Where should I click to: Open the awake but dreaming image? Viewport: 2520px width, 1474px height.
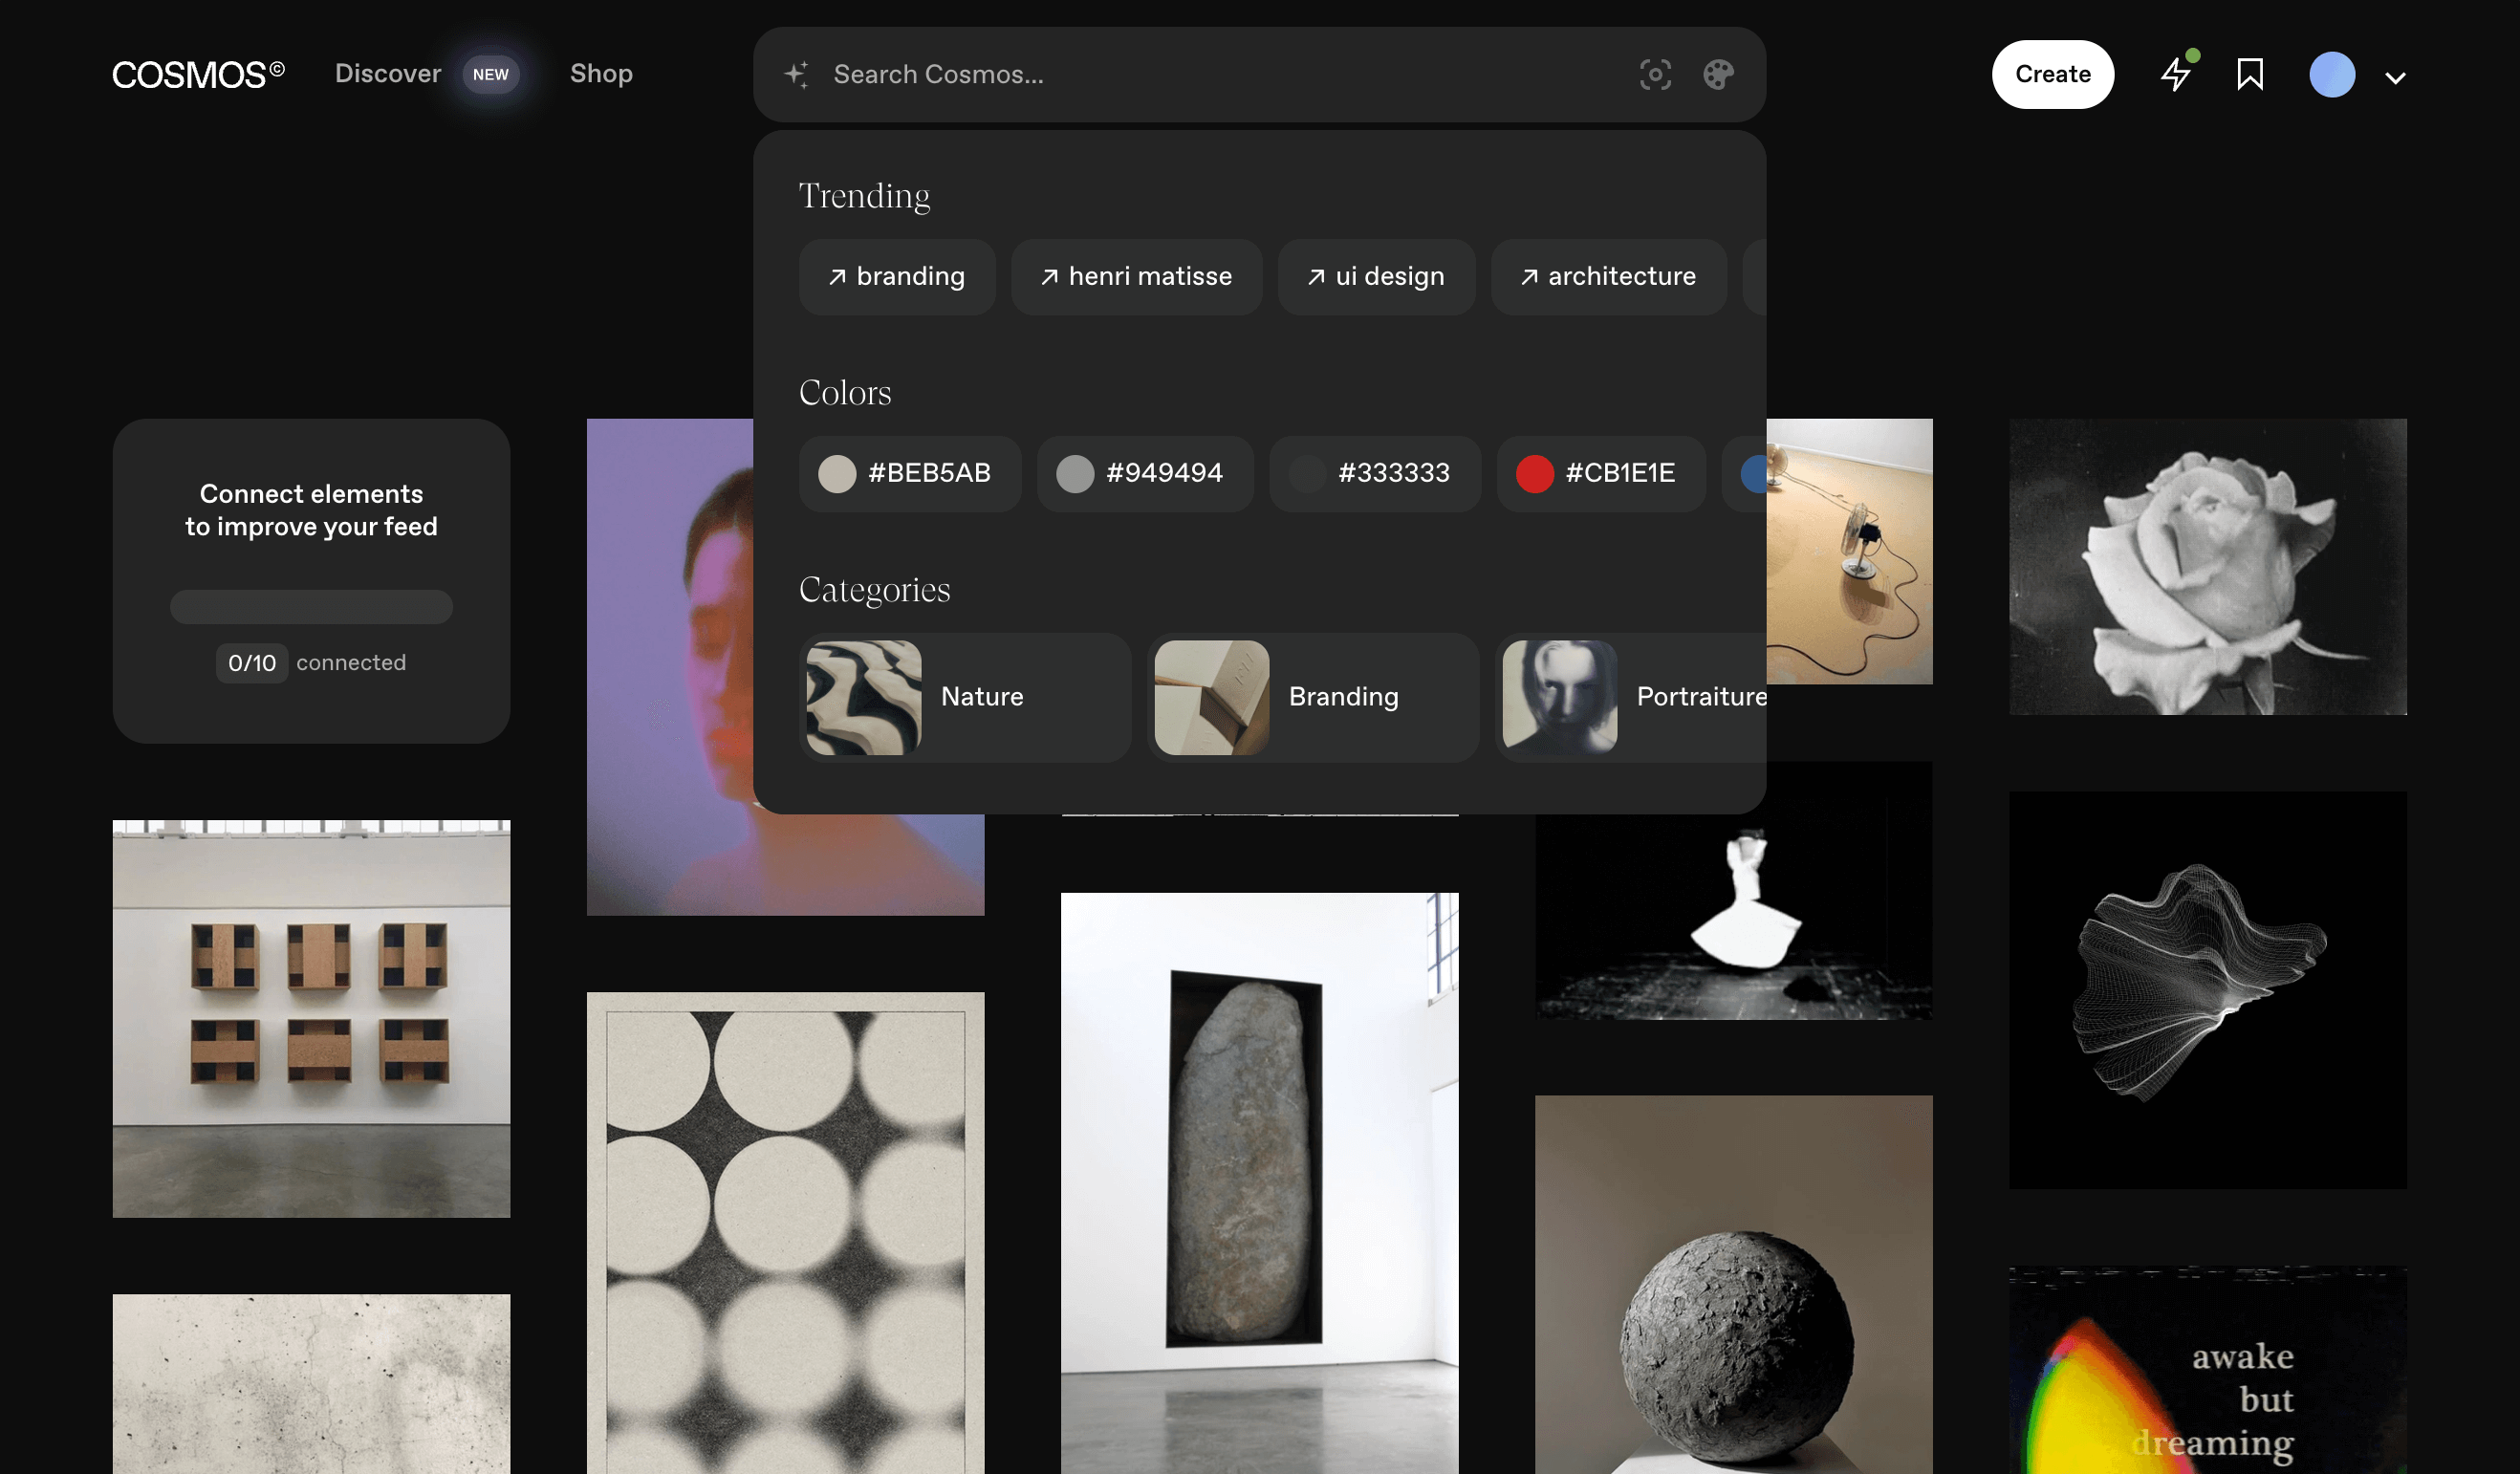click(2207, 1370)
